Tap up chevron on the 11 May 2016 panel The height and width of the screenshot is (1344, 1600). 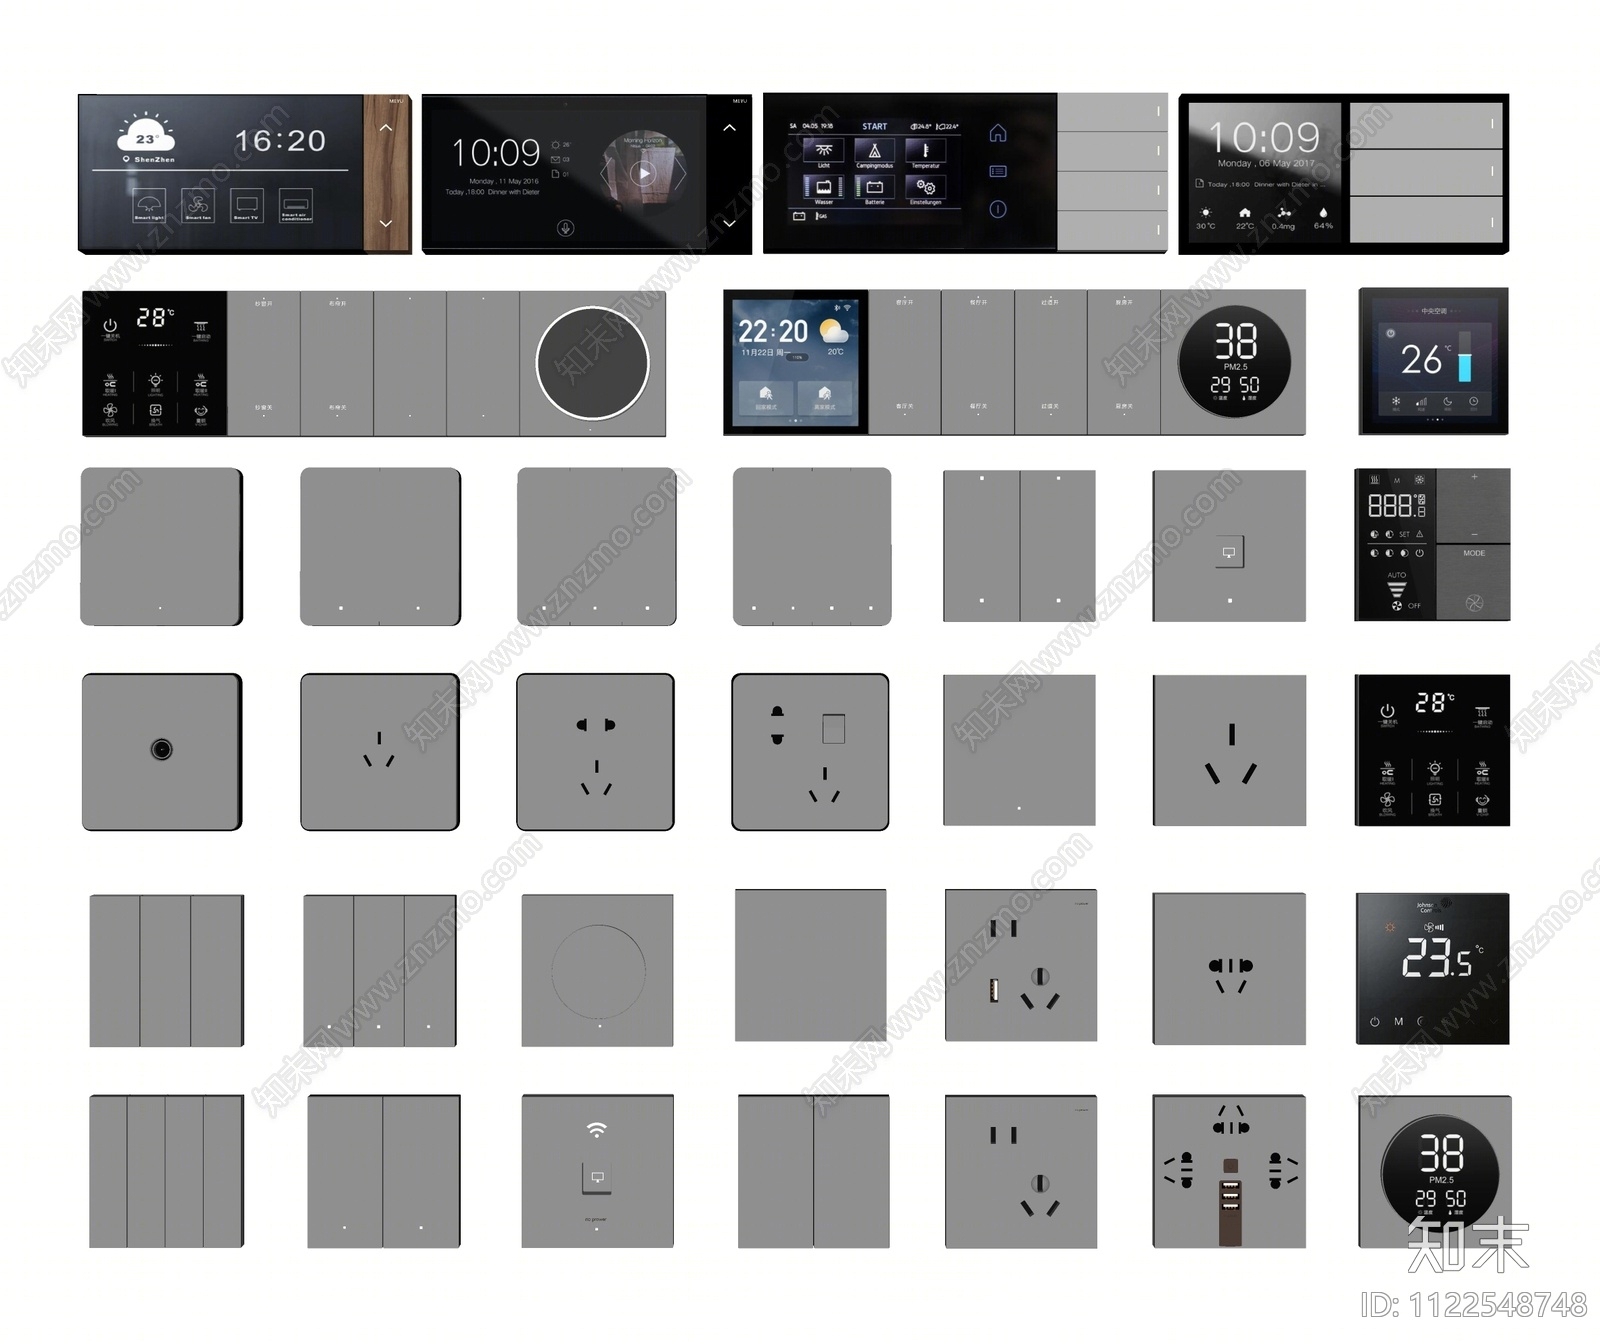click(x=730, y=128)
